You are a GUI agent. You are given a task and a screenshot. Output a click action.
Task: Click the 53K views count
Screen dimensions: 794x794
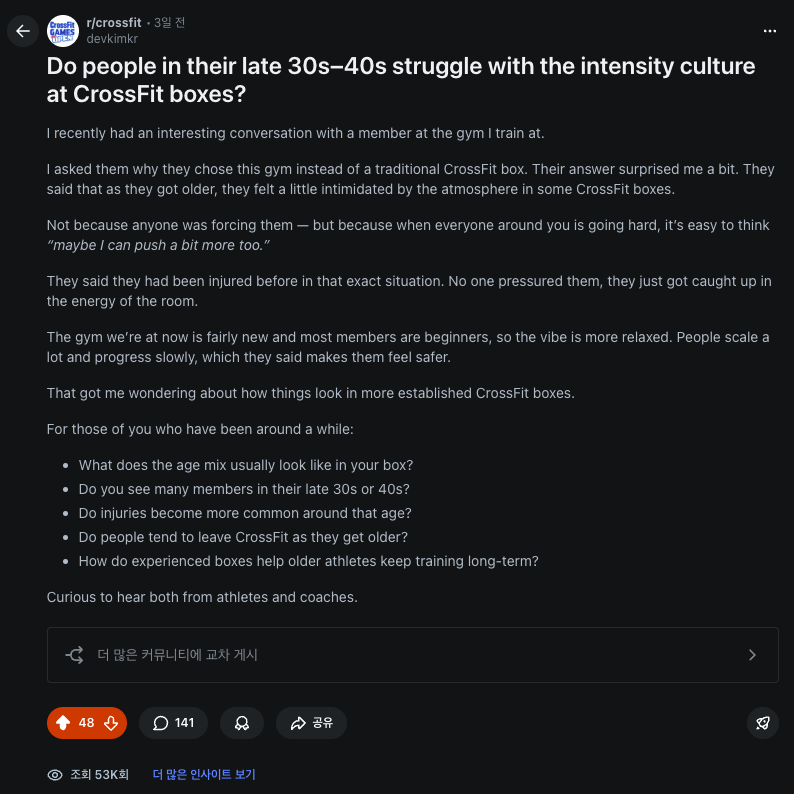pyautogui.click(x=99, y=775)
